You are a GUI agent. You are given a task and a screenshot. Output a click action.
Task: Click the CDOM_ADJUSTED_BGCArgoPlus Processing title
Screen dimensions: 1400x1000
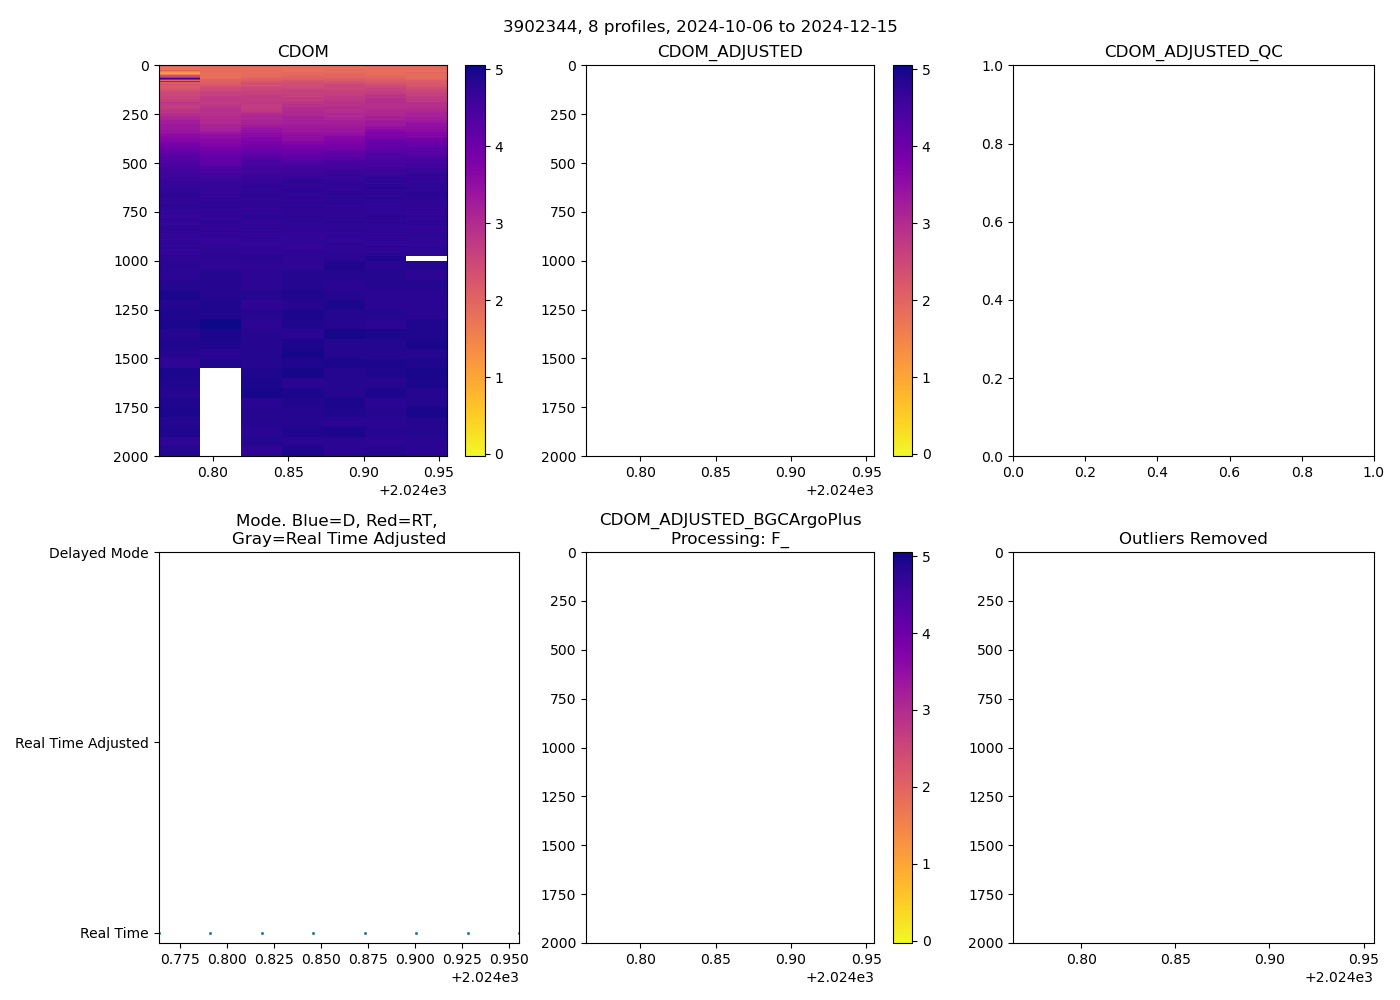point(730,529)
